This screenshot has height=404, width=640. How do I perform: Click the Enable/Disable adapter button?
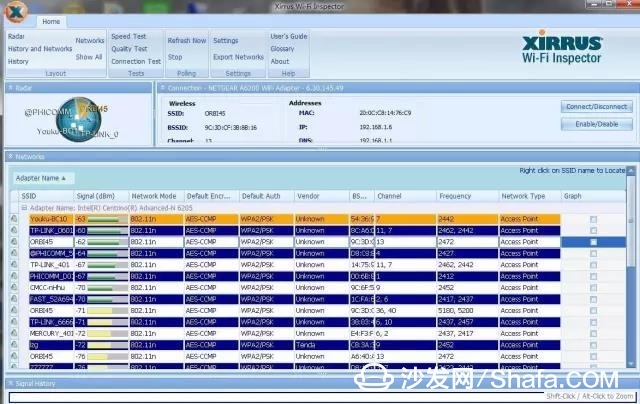pyautogui.click(x=597, y=124)
